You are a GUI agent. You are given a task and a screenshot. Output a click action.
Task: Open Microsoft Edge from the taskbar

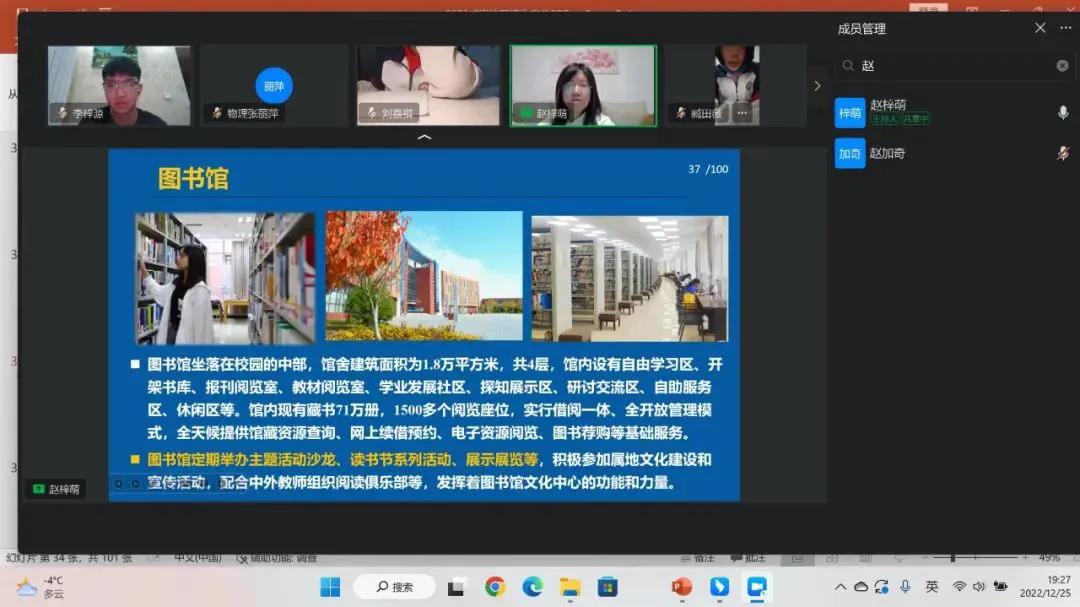(x=531, y=585)
